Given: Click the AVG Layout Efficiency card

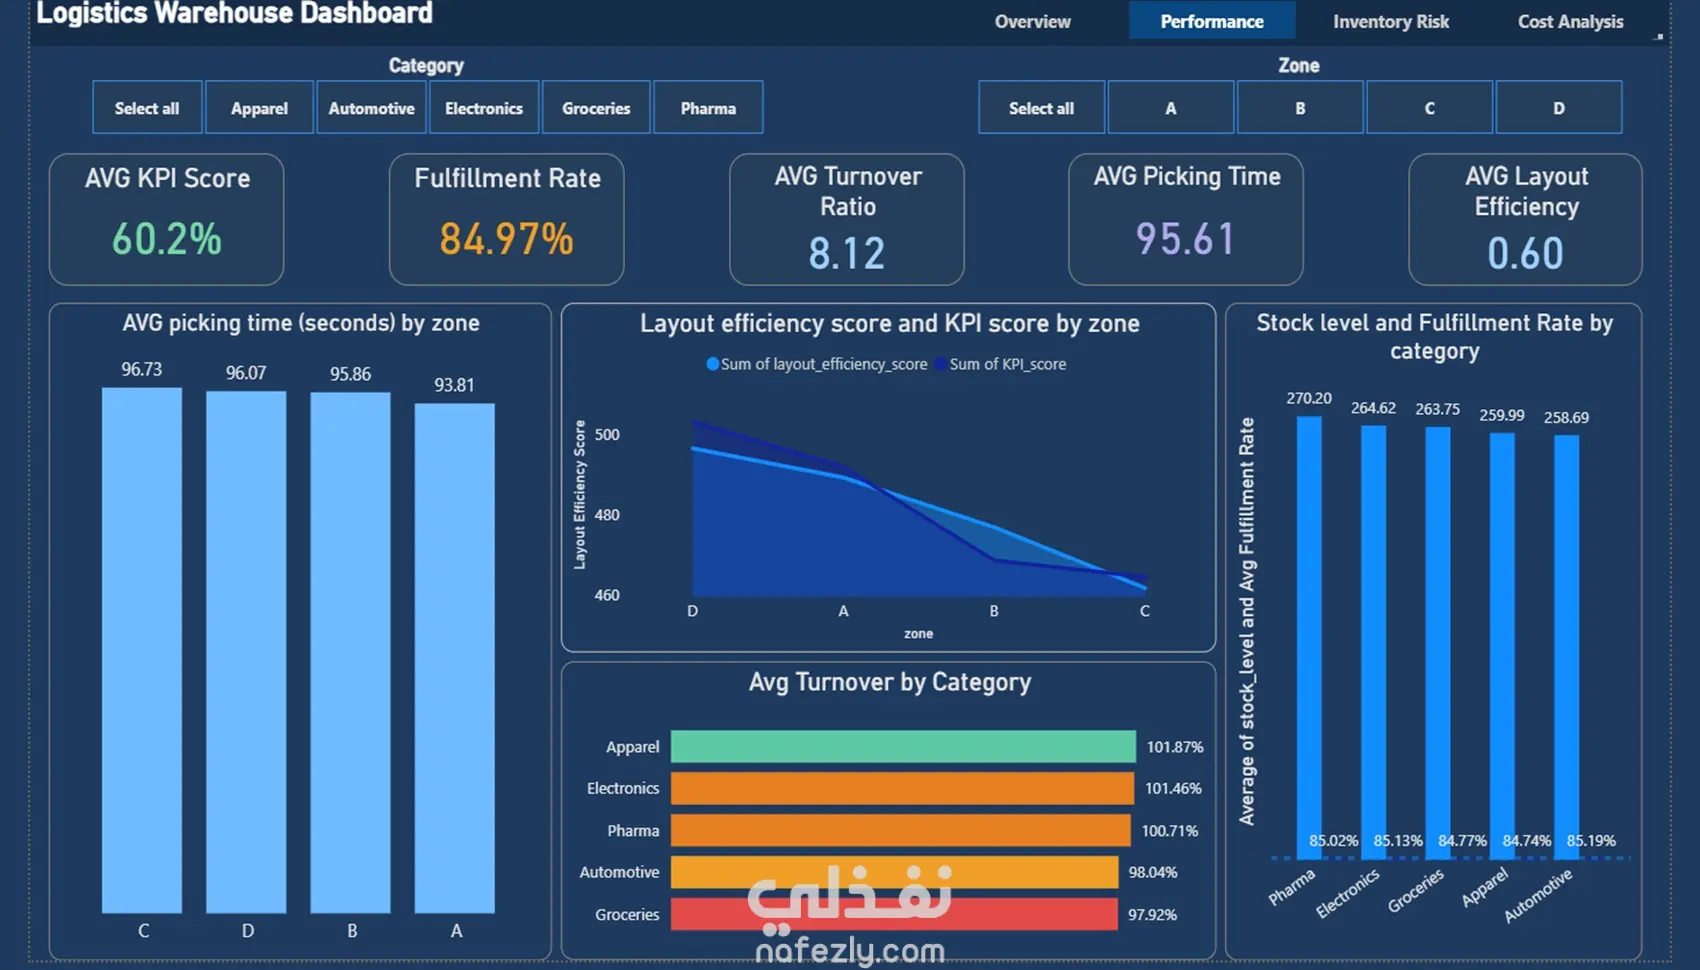Looking at the screenshot, I should pyautogui.click(x=1525, y=219).
